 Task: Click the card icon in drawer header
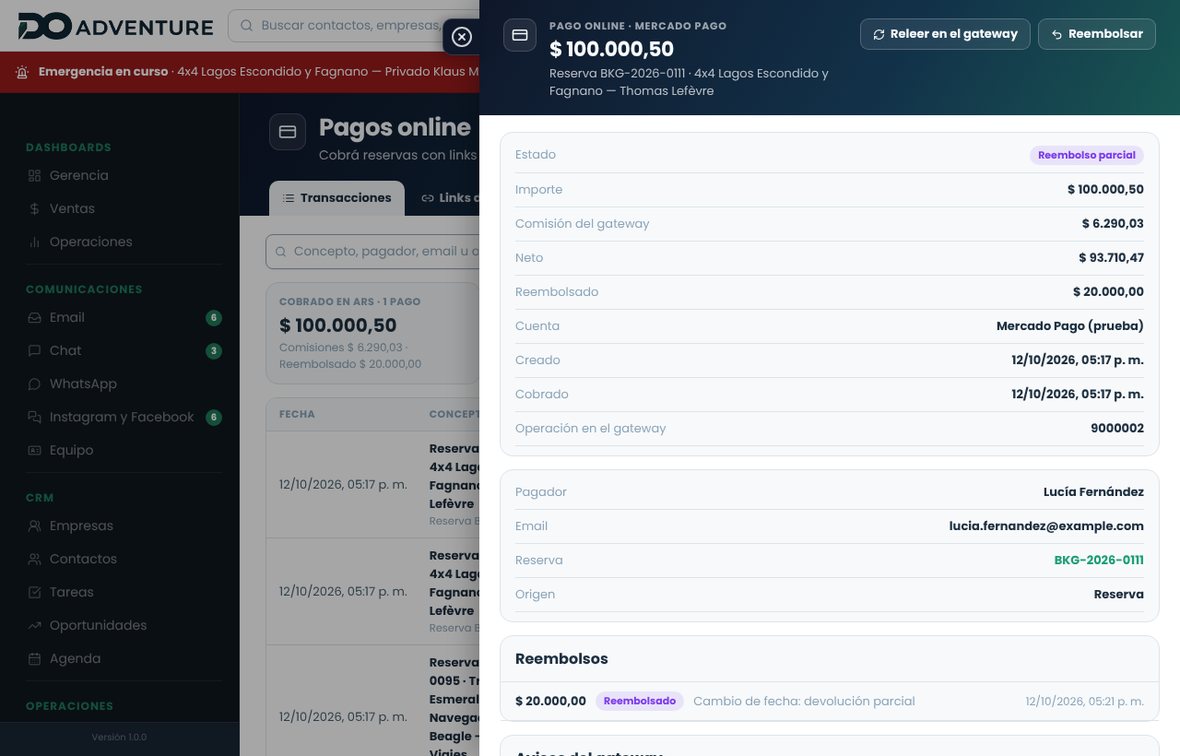tap(519, 35)
